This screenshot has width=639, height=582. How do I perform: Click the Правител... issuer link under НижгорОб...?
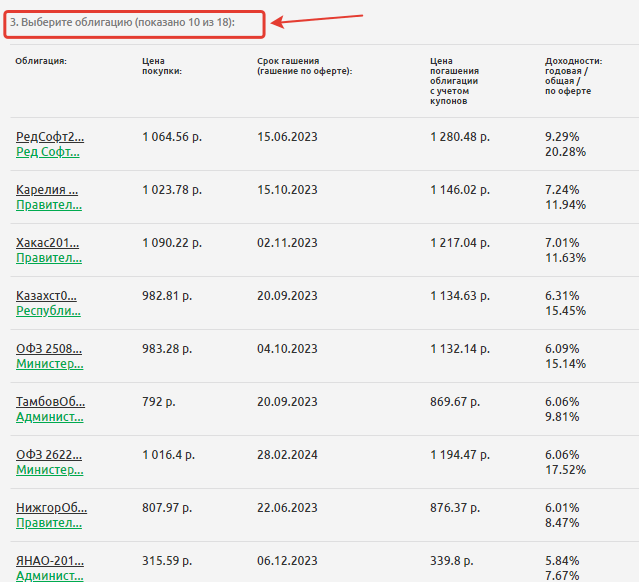click(49, 523)
